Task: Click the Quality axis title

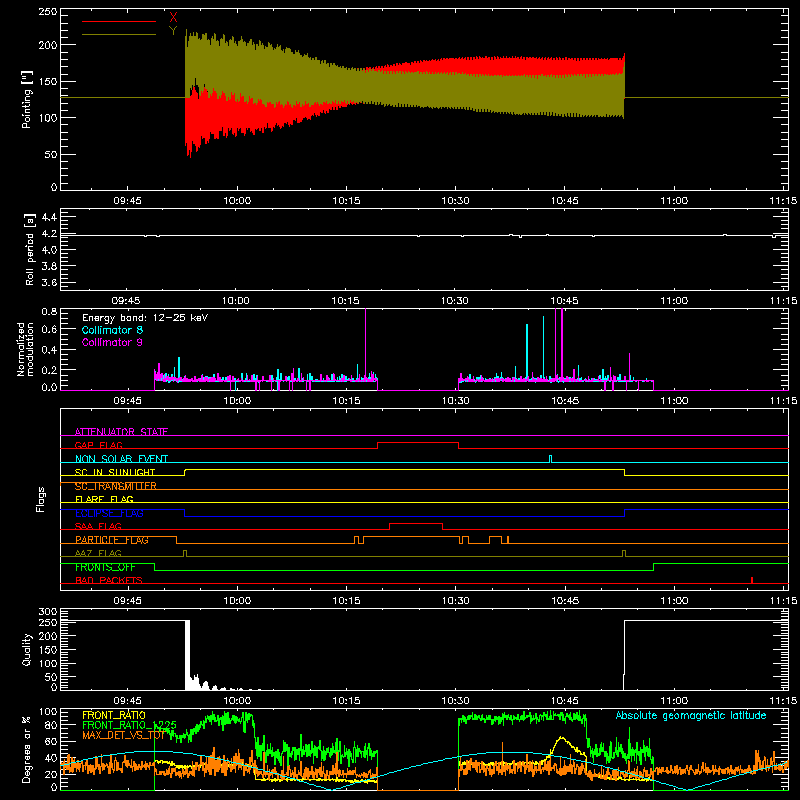Action: pos(27,649)
